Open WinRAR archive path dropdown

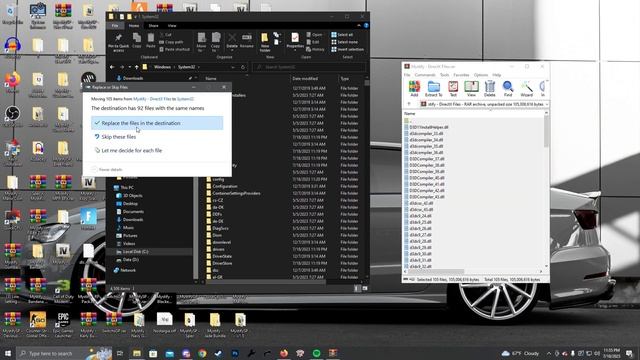(x=546, y=104)
